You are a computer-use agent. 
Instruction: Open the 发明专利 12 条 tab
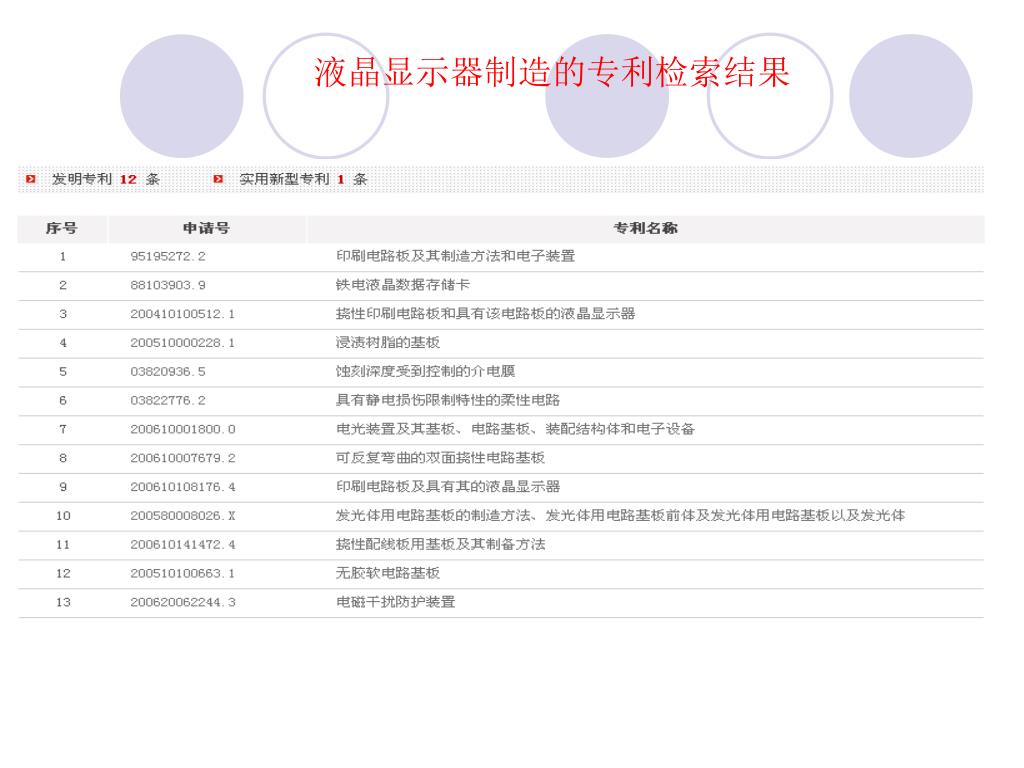tap(106, 179)
